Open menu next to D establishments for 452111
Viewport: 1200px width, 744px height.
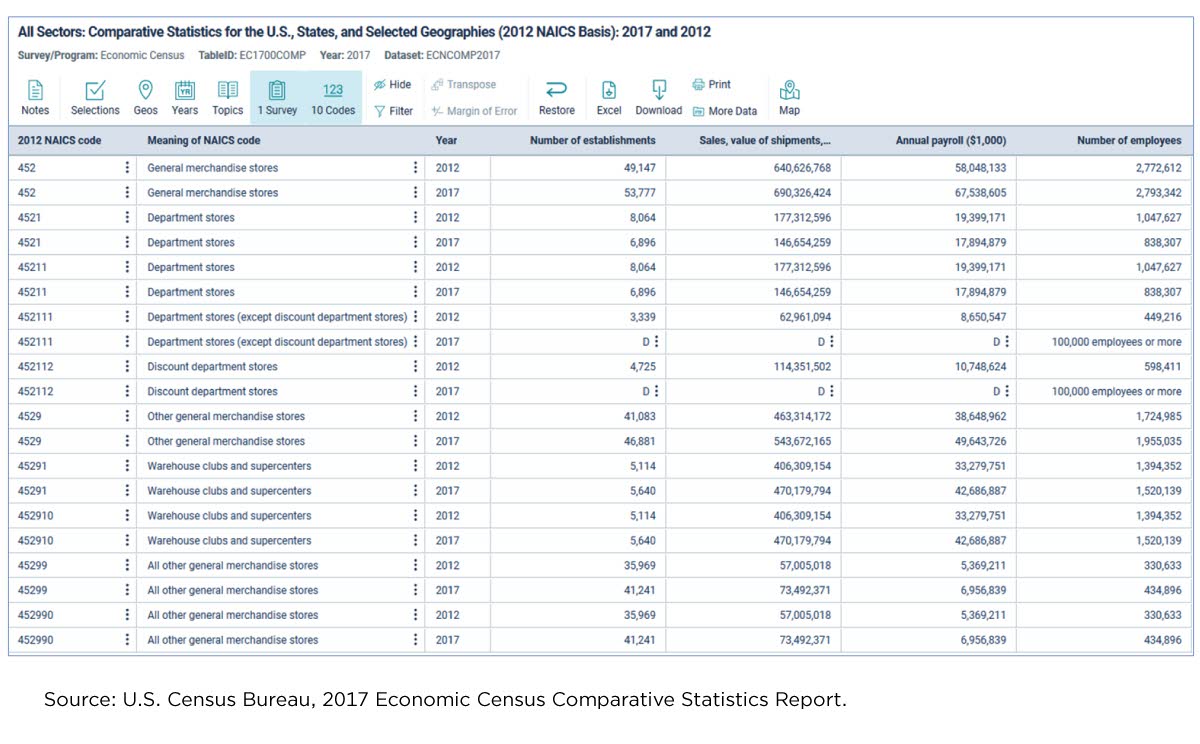(656, 342)
